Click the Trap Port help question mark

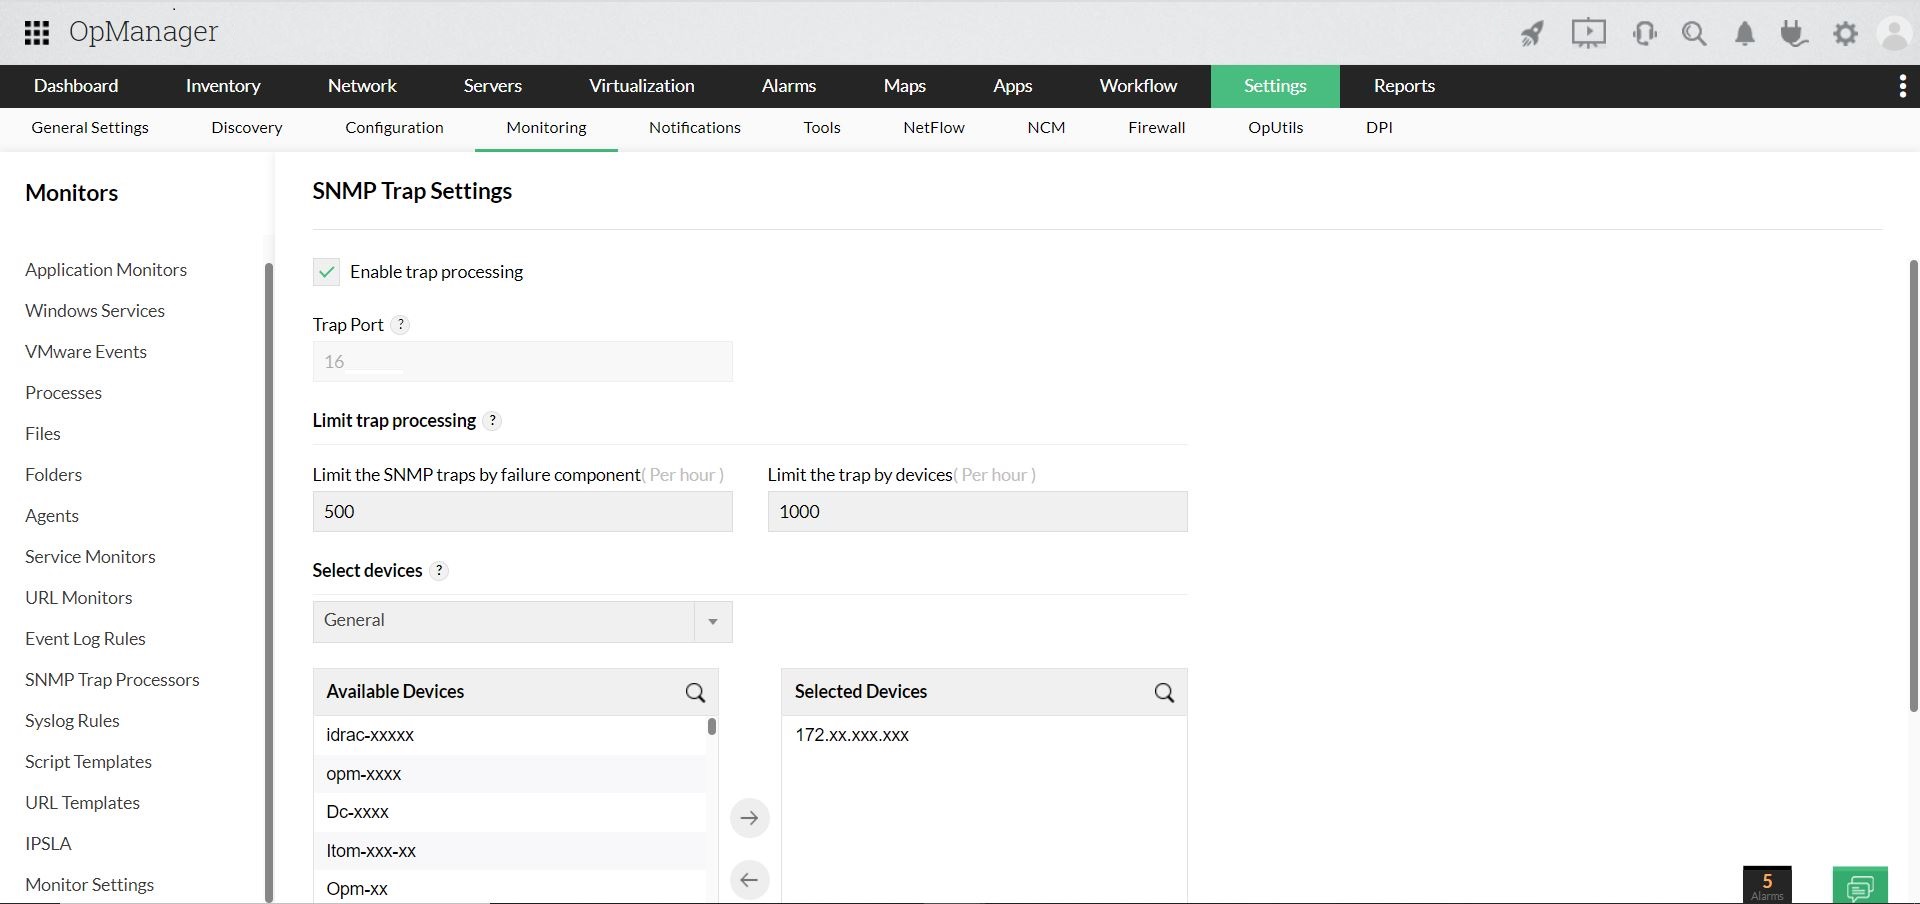401,324
